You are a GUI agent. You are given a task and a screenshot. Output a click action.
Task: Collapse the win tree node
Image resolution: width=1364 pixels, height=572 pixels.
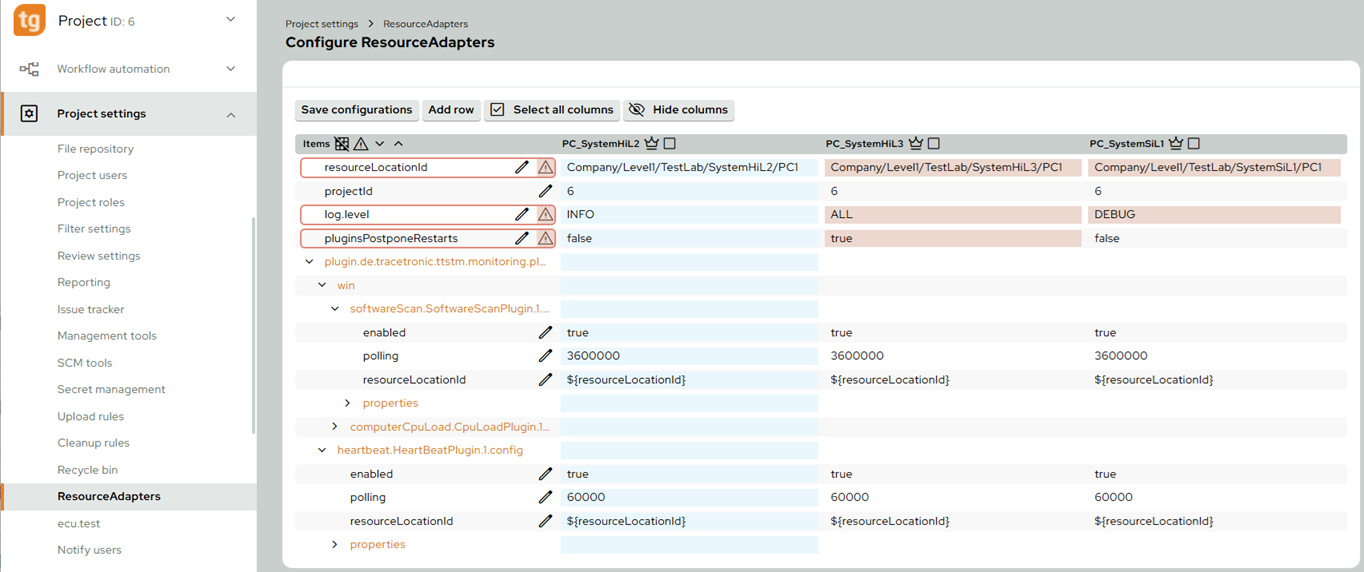pos(322,285)
